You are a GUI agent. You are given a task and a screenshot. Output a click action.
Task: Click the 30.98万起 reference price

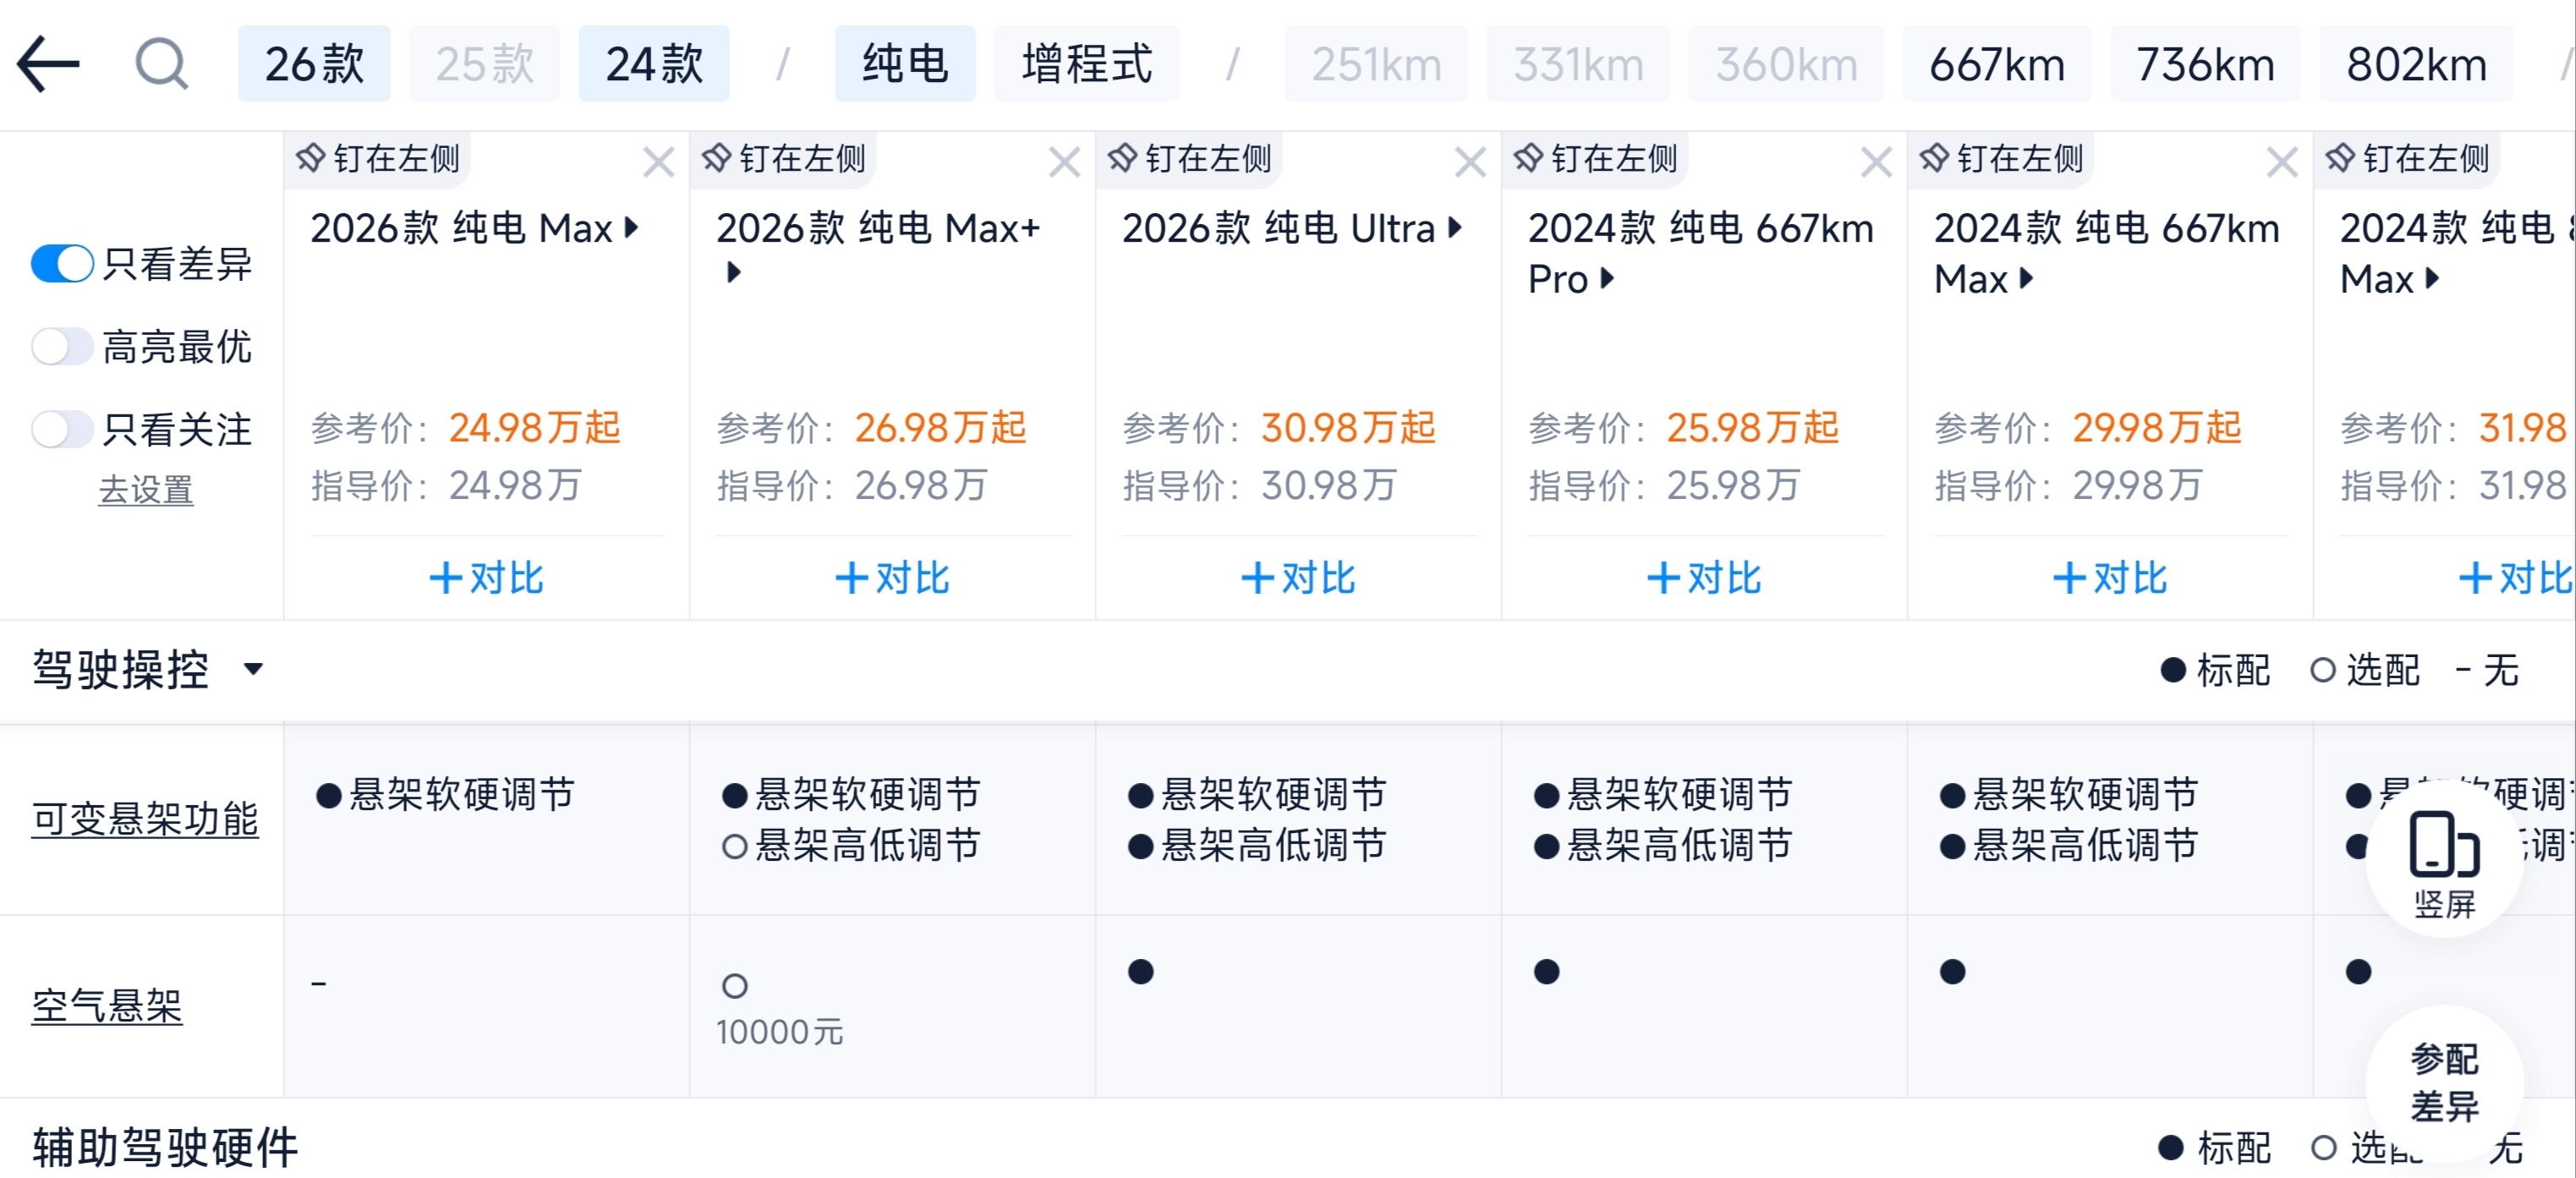pyautogui.click(x=1348, y=428)
